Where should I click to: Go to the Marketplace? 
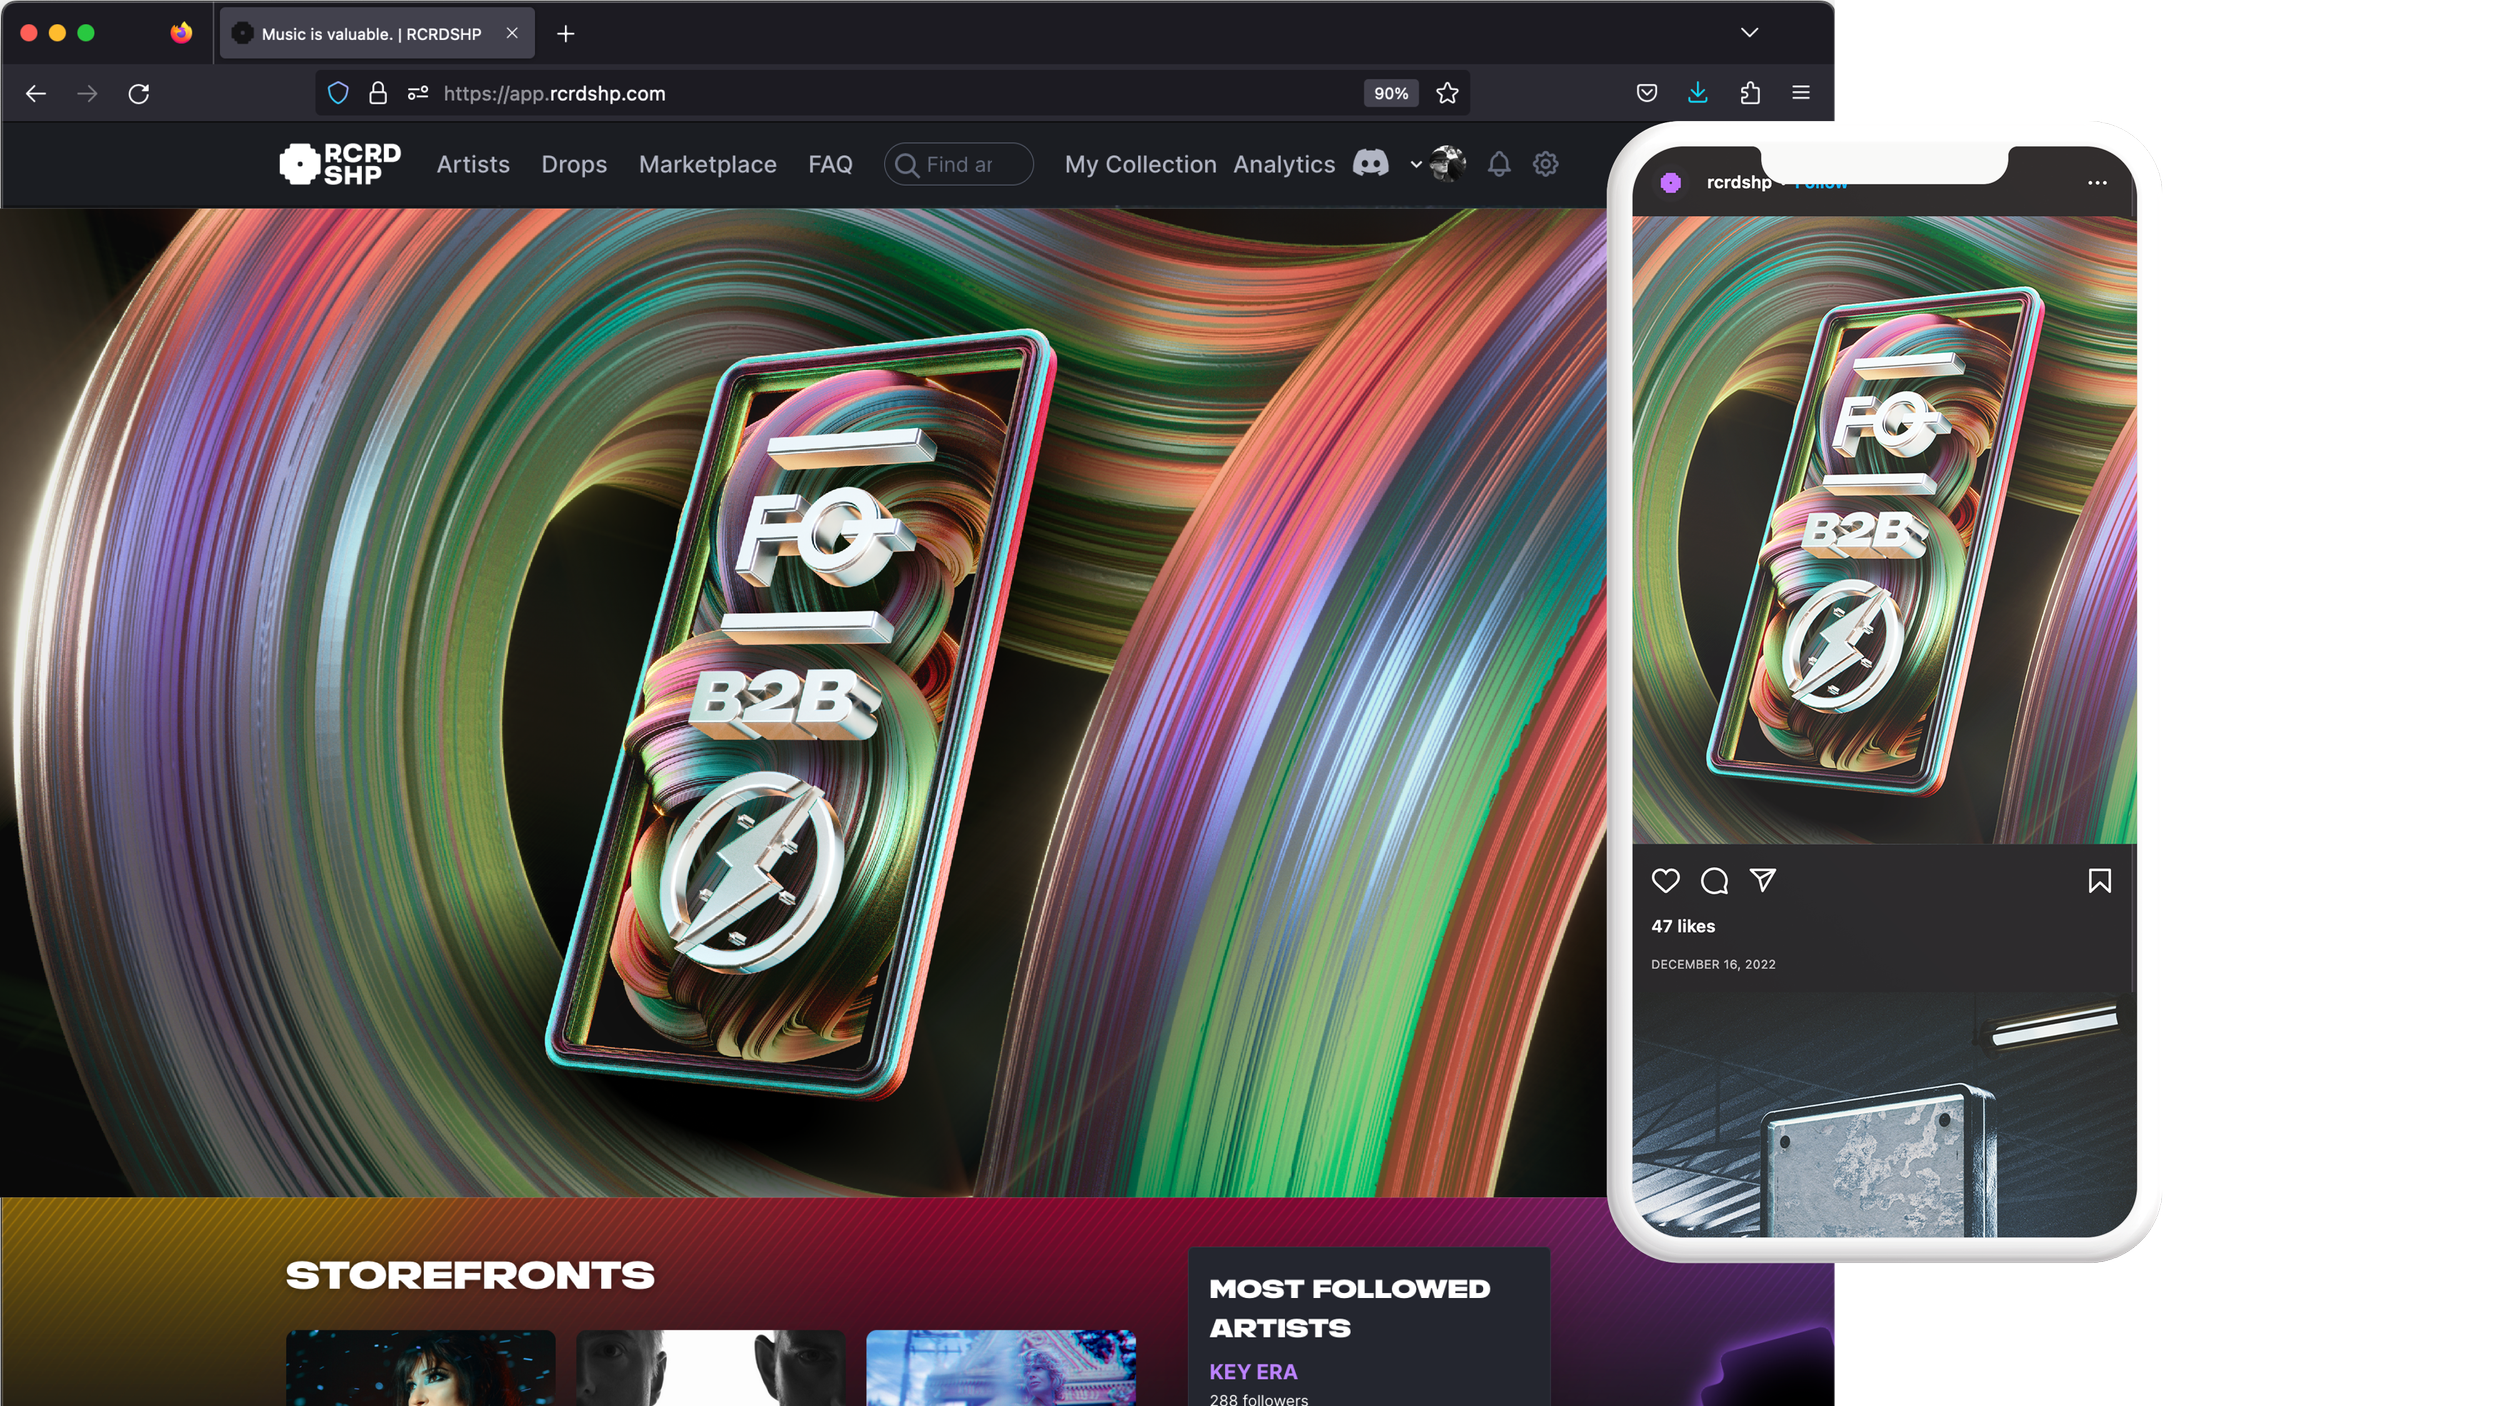point(708,164)
